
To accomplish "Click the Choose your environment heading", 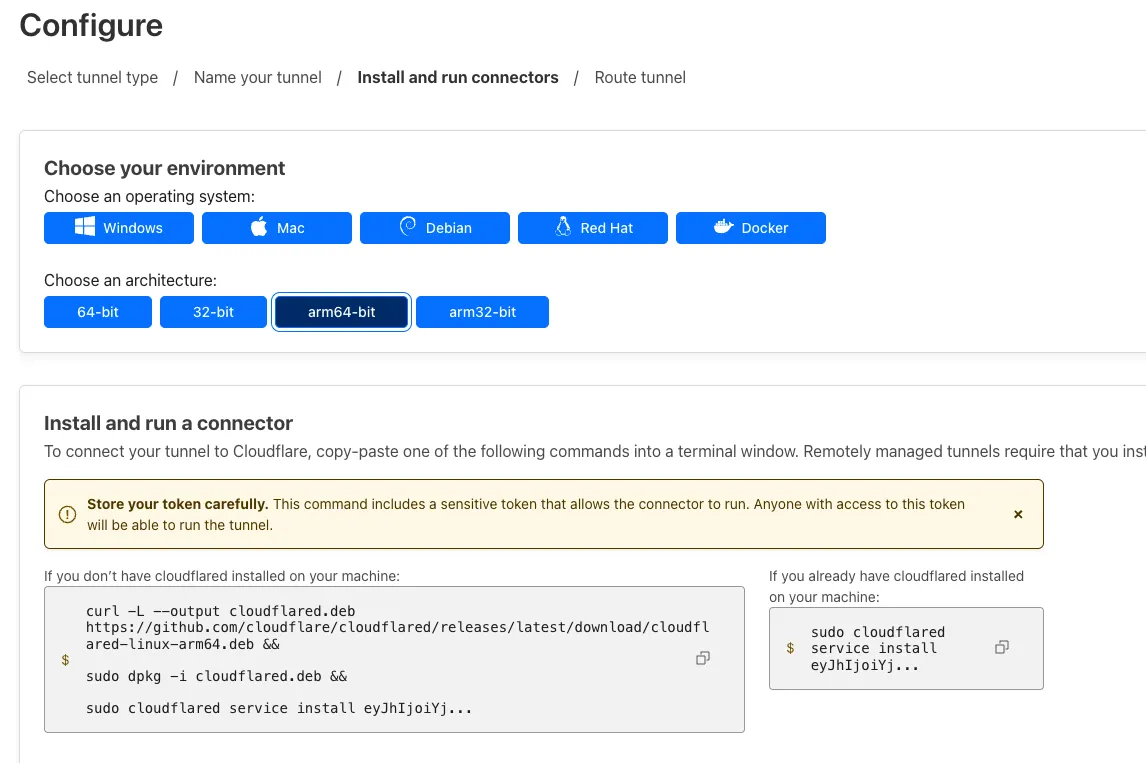I will click(x=164, y=168).
